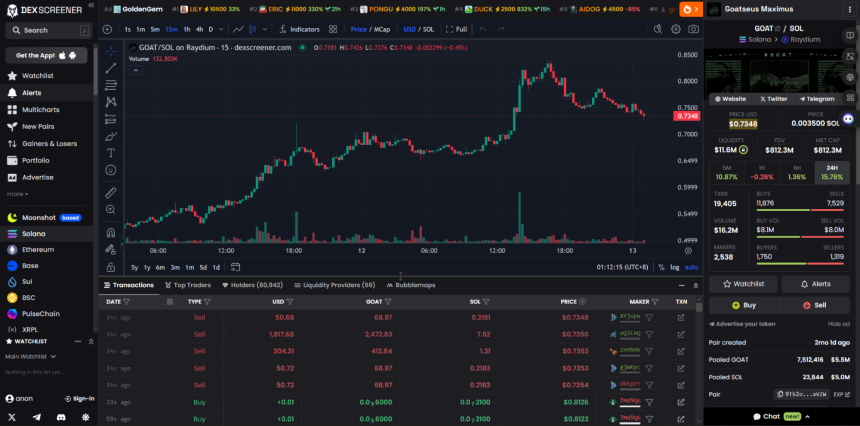Select the text annotation tool

pos(111,152)
